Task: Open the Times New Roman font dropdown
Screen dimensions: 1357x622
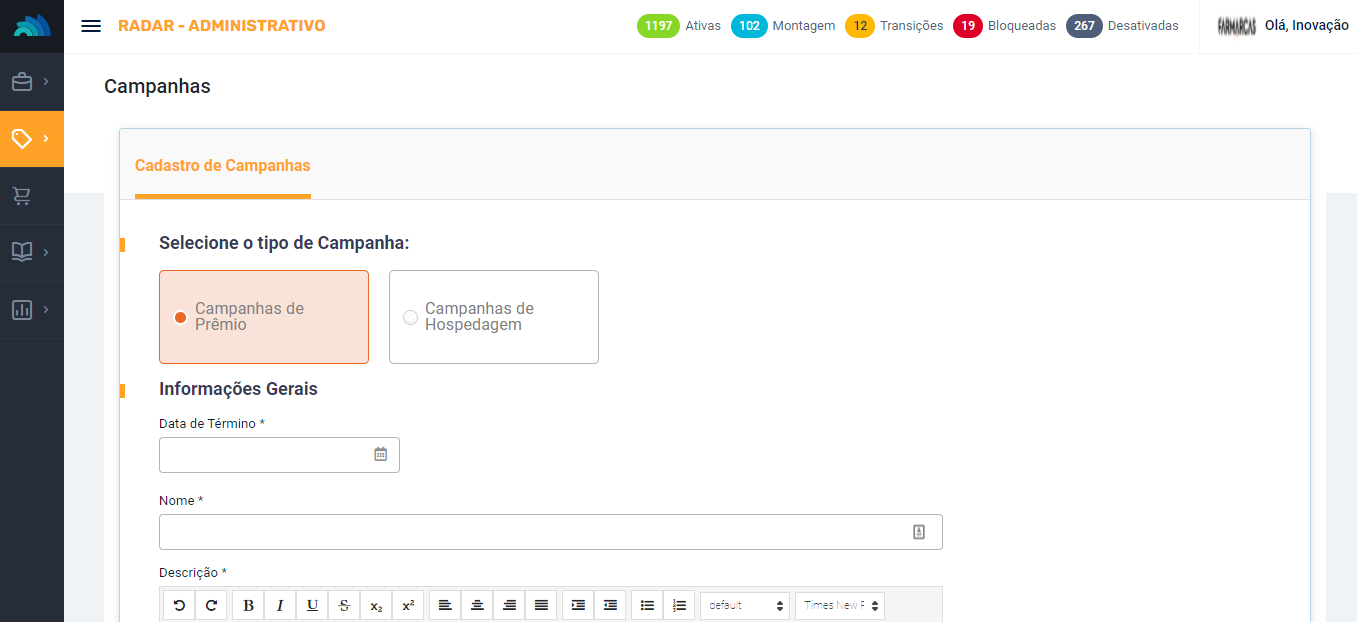Action: [840, 605]
